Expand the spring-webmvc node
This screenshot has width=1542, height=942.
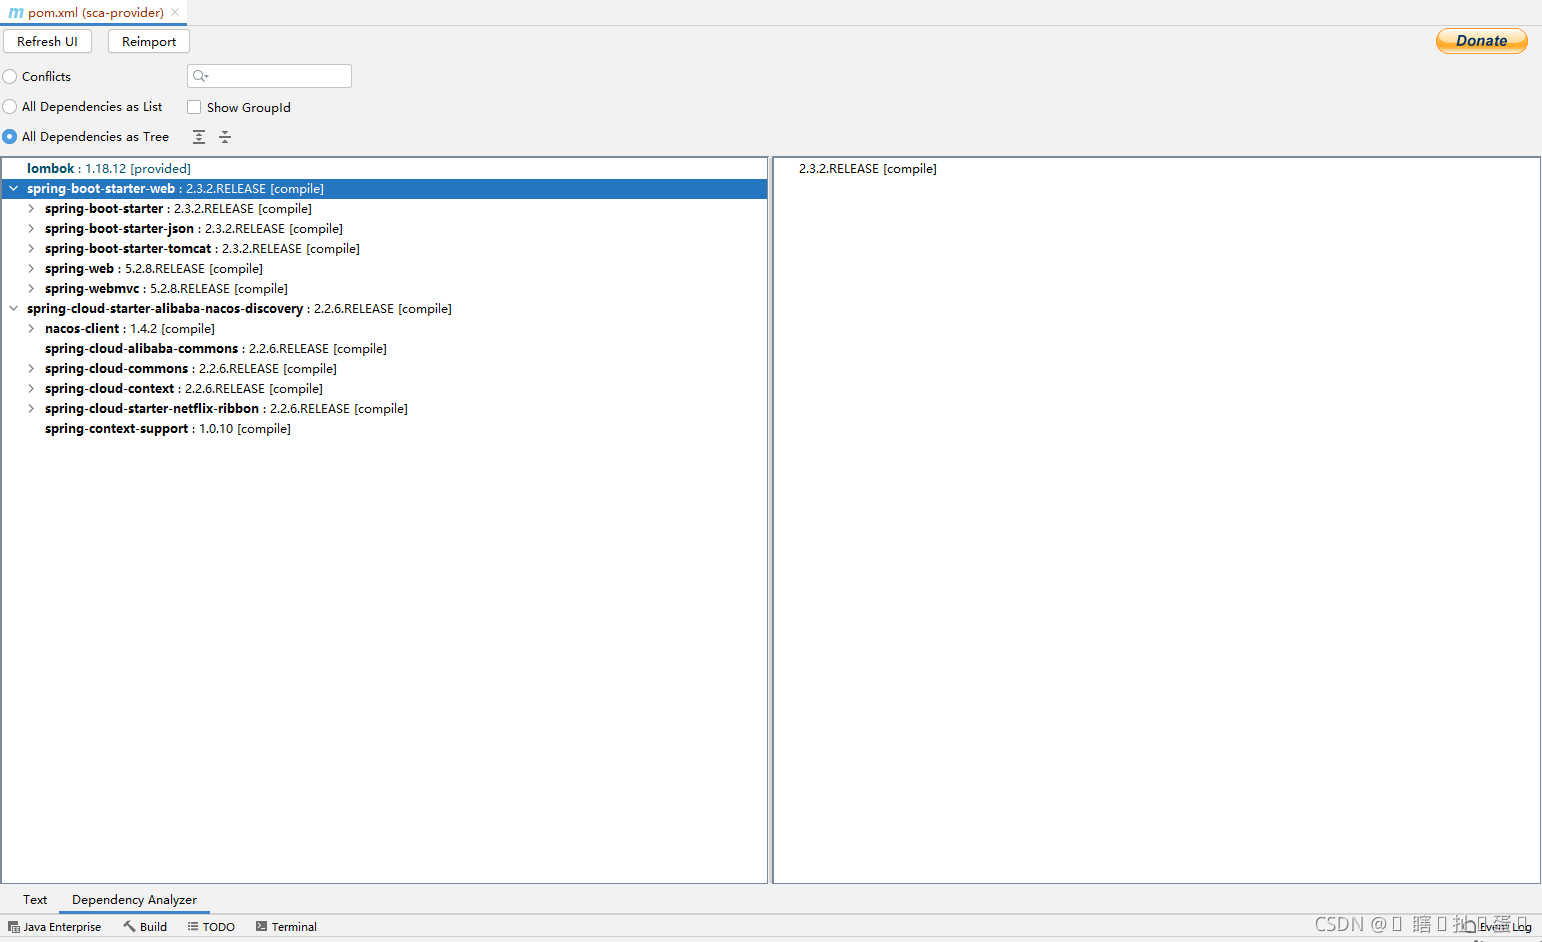[x=31, y=289]
